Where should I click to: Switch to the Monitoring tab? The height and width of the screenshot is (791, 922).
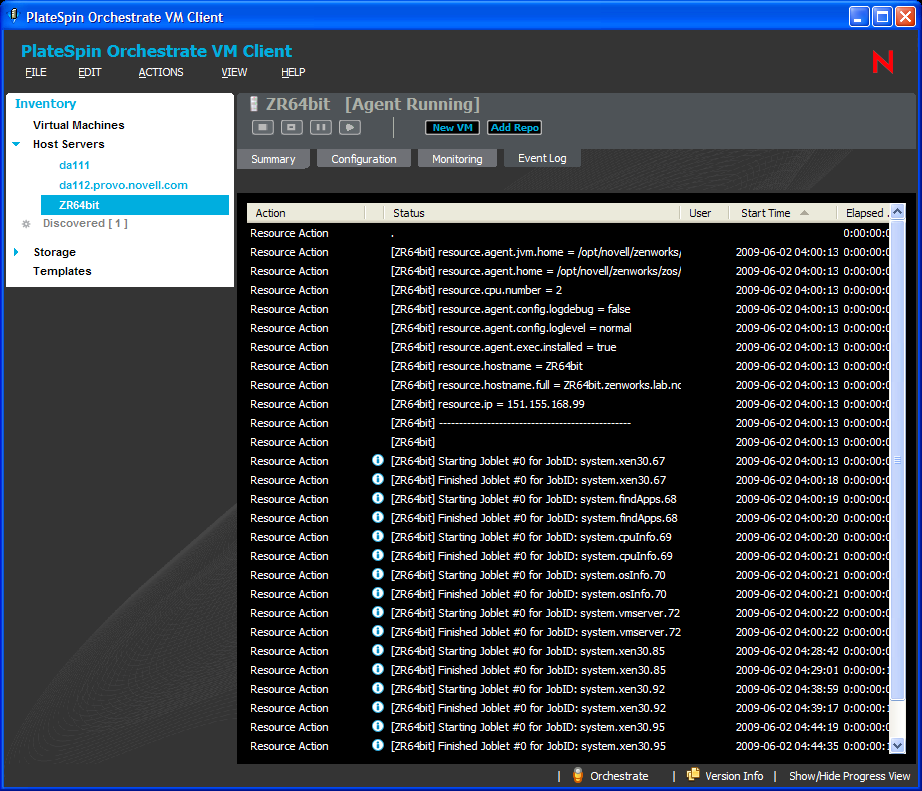tap(457, 159)
